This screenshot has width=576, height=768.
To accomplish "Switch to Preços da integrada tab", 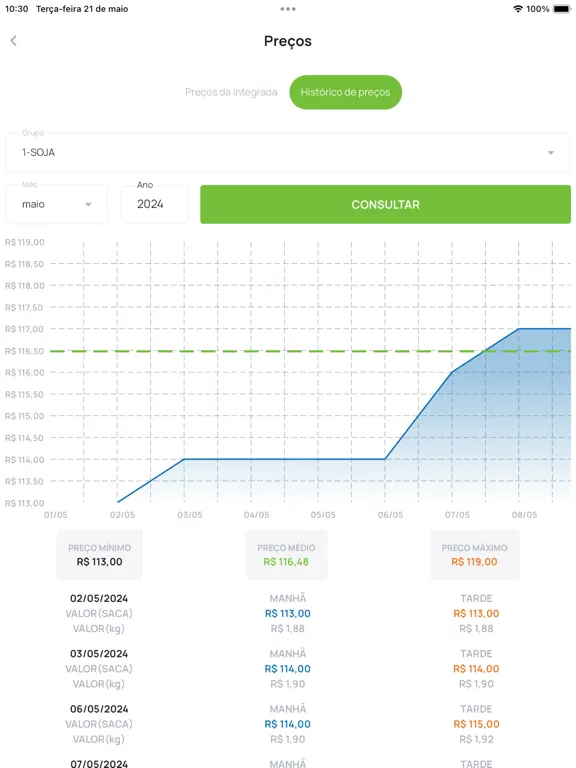I will point(231,92).
